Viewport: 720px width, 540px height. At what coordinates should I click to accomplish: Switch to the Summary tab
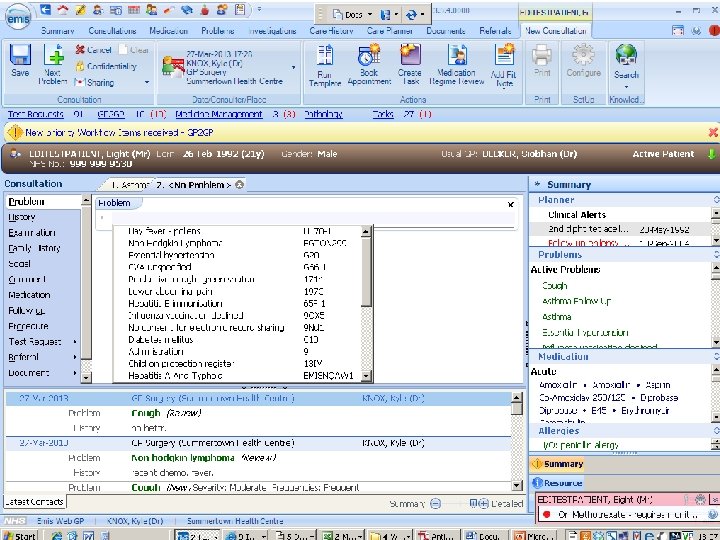pos(57,31)
